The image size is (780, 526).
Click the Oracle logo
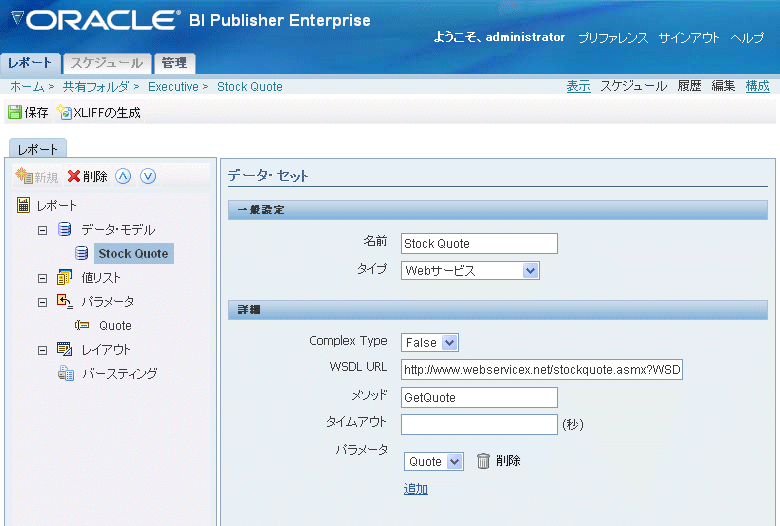(96, 20)
